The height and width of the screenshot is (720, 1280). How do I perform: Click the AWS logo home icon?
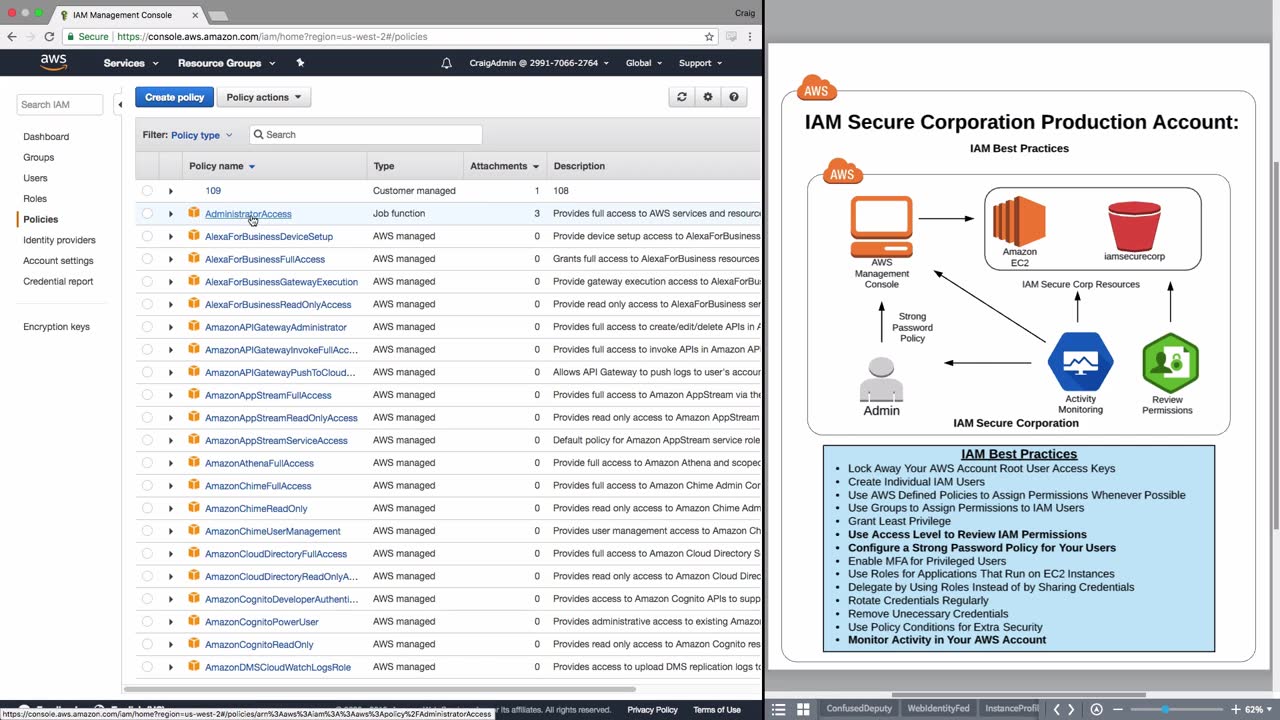pos(54,62)
